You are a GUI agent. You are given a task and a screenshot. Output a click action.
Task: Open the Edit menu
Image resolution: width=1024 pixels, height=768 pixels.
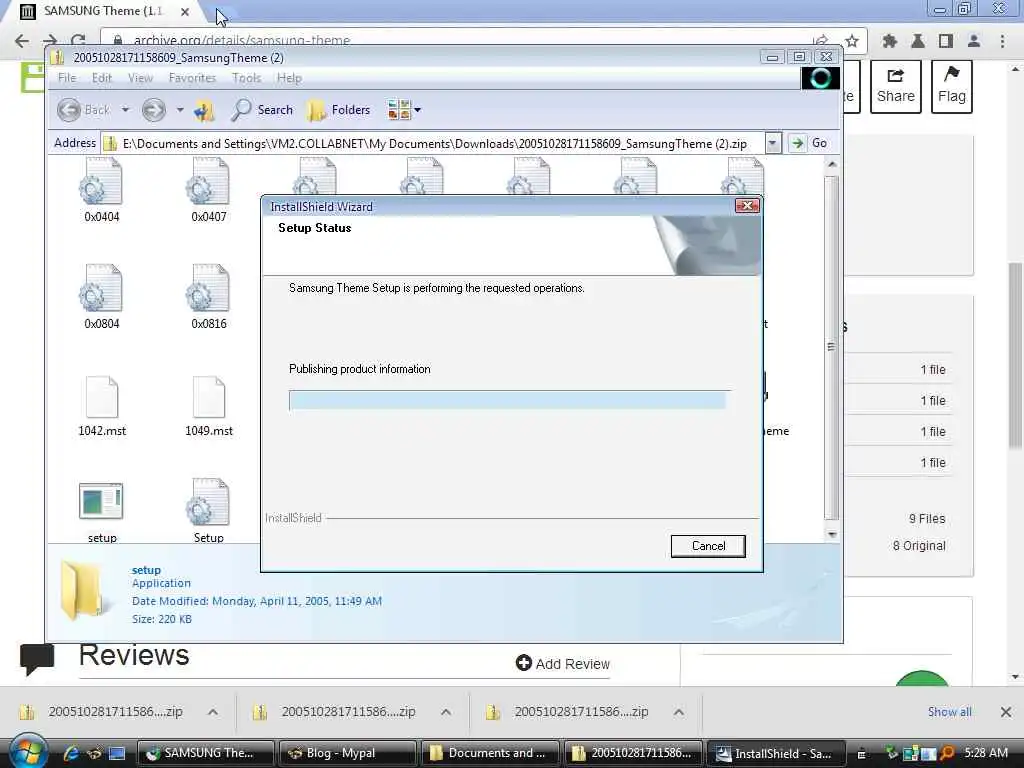(x=101, y=78)
